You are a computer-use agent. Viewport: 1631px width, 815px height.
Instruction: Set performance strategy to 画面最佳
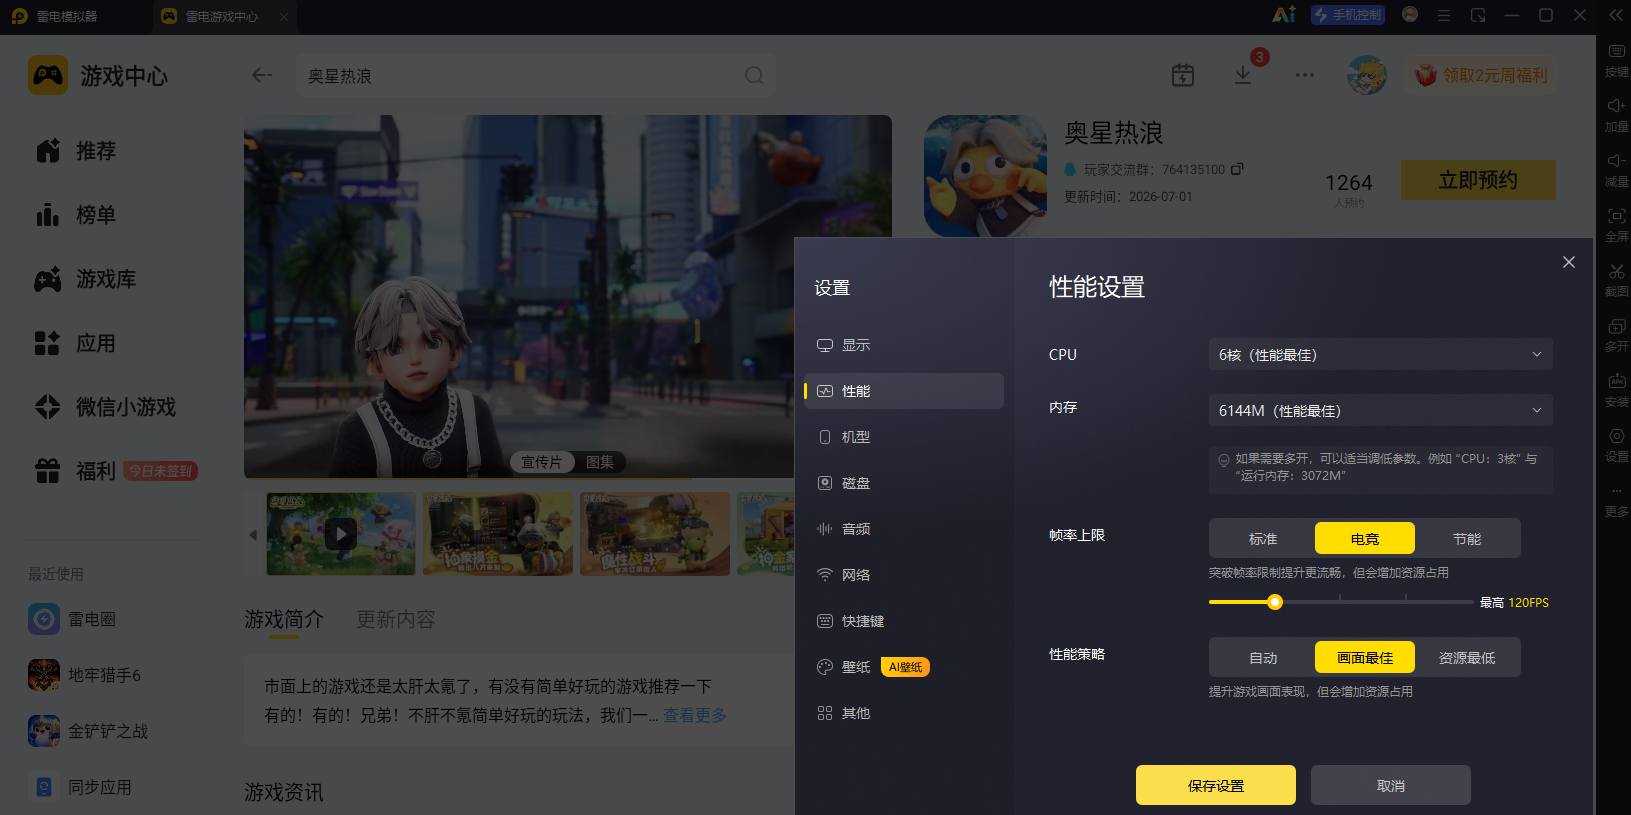coord(1365,658)
